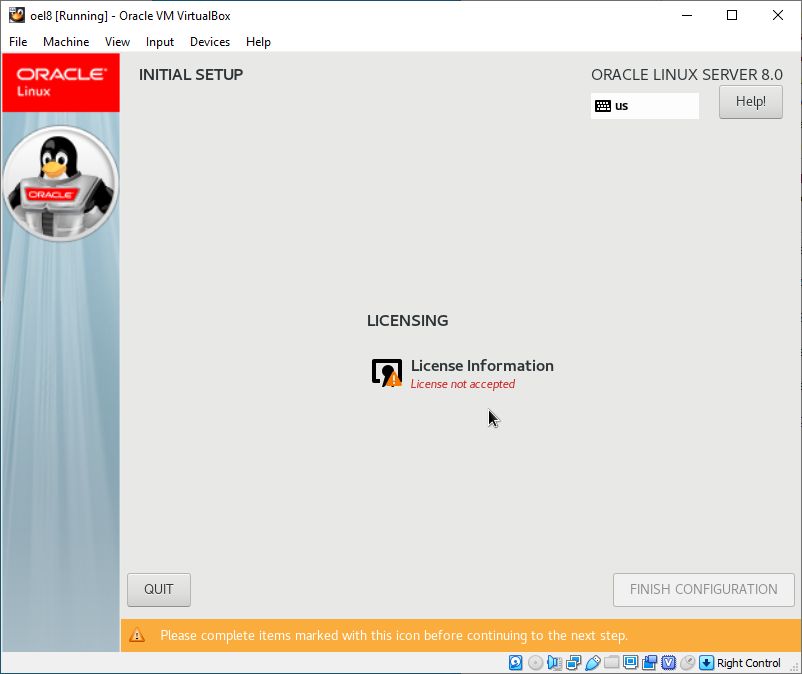802x674 pixels.
Task: Click the VirtualBox window title icon
Action: (17, 15)
